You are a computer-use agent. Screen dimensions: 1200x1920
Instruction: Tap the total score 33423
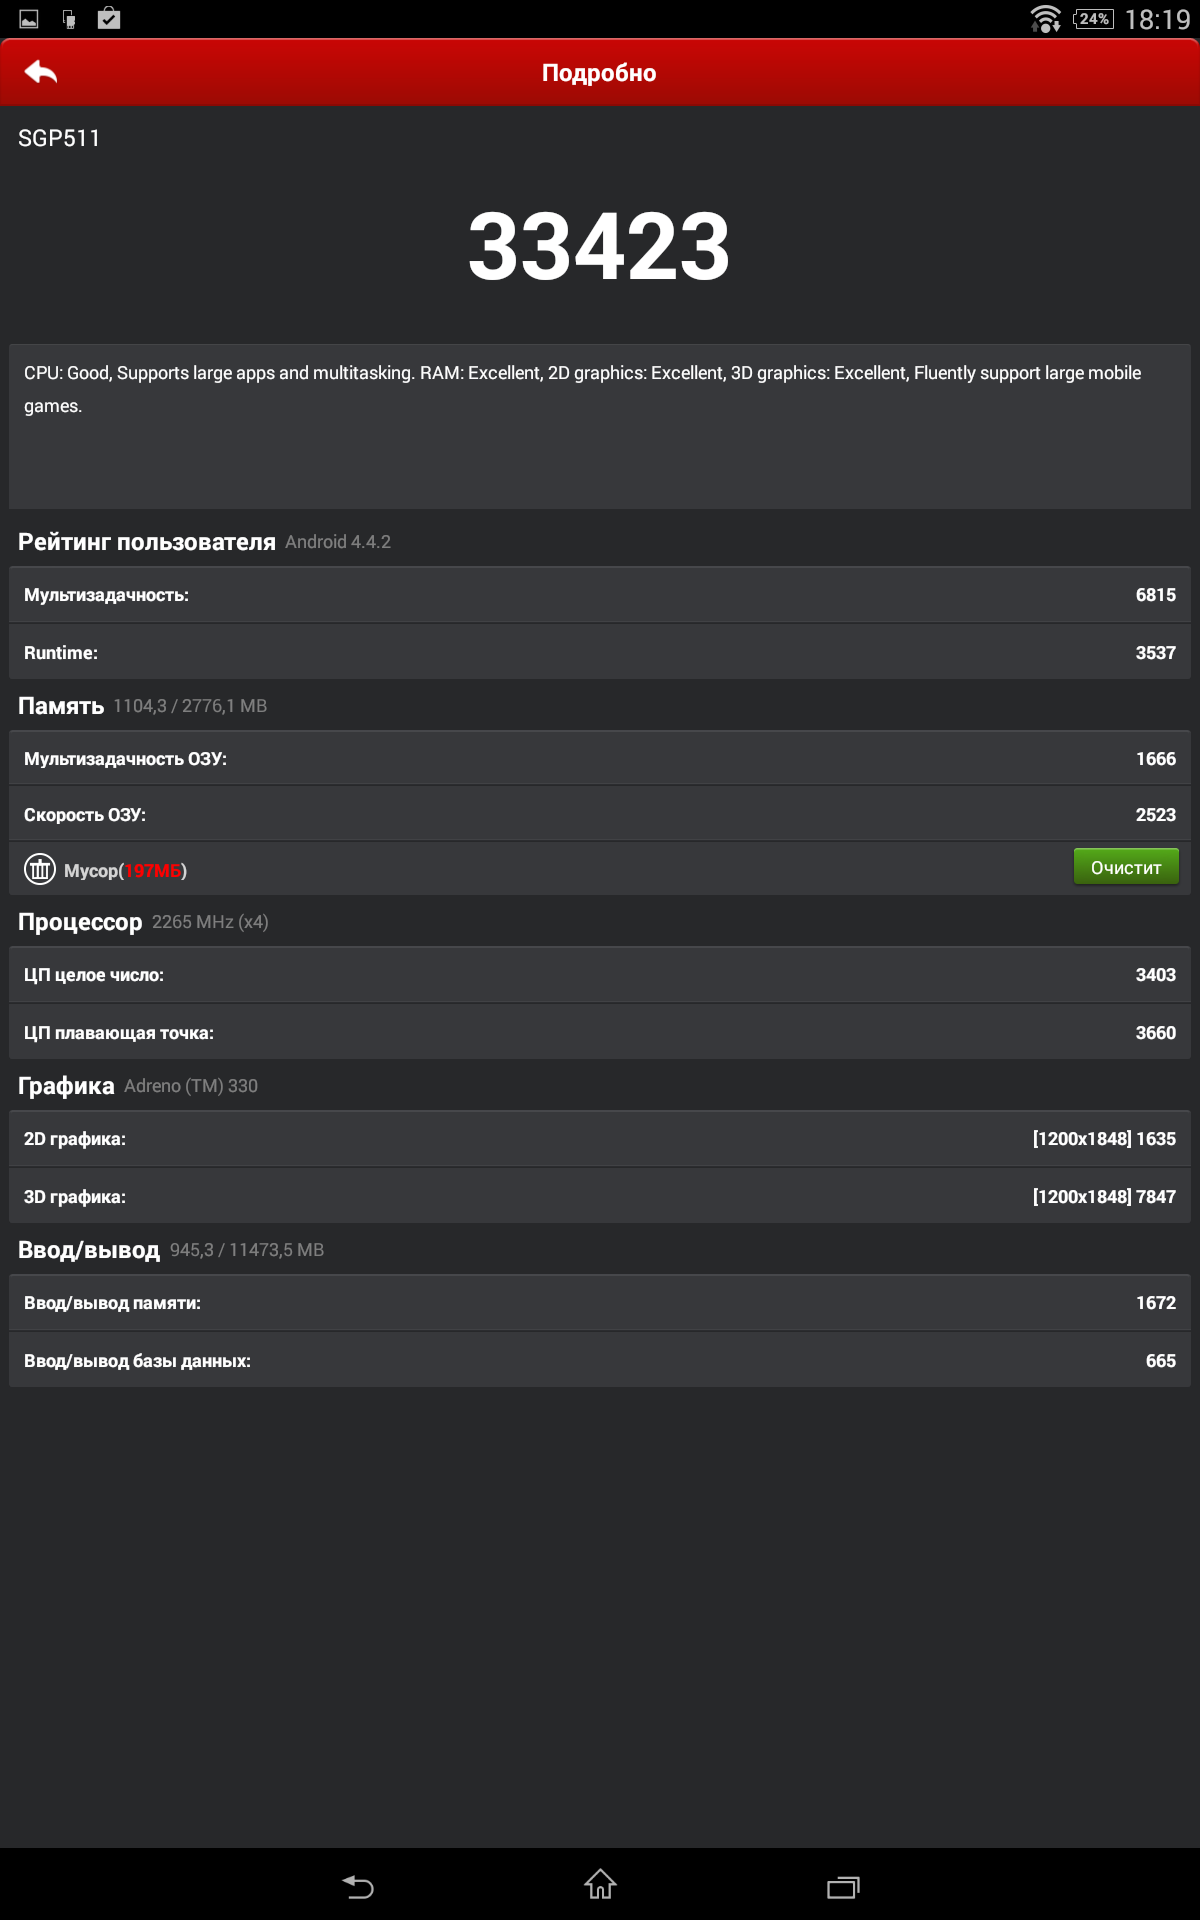click(599, 247)
